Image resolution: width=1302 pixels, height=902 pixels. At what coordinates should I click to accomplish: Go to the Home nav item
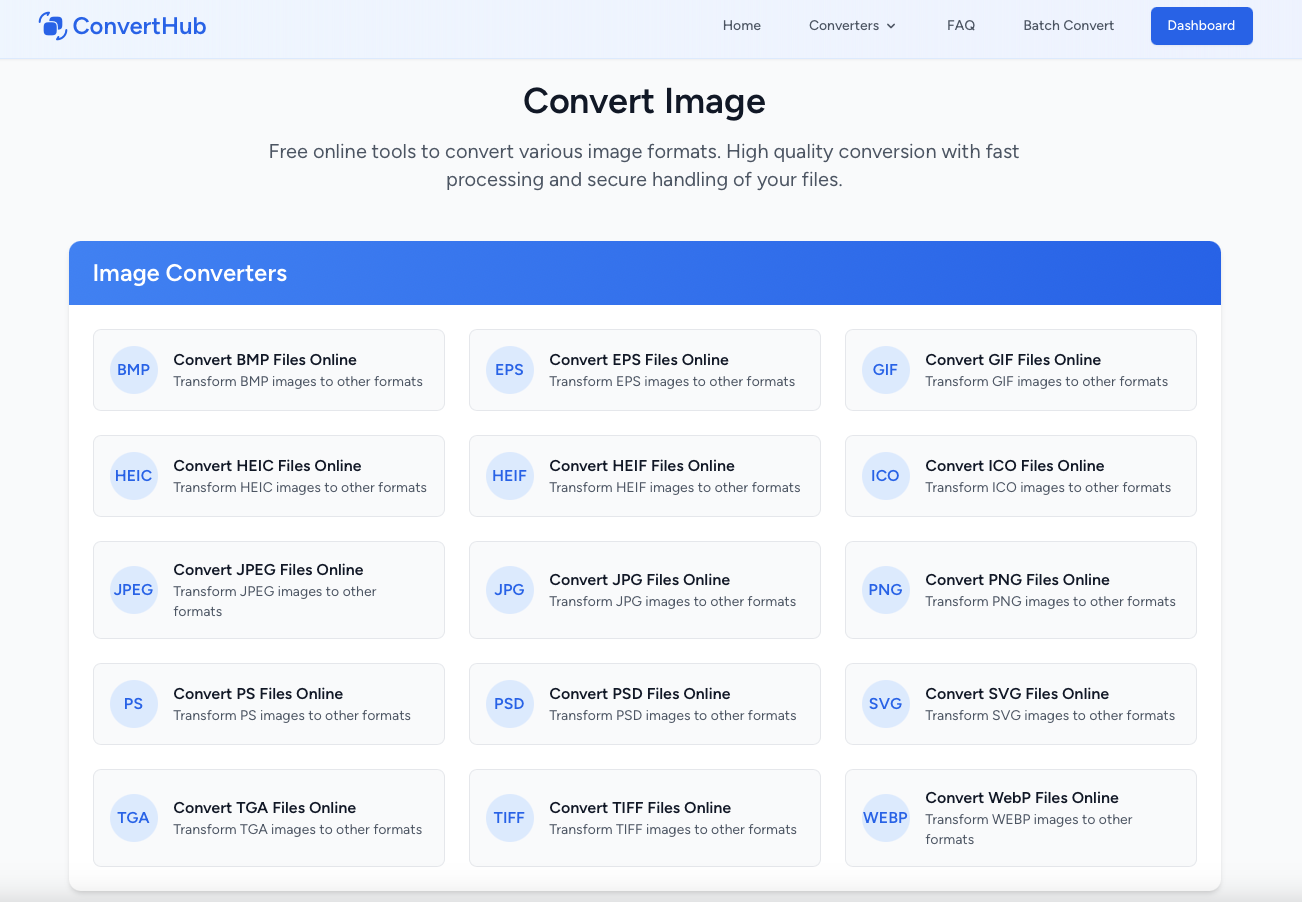[742, 26]
